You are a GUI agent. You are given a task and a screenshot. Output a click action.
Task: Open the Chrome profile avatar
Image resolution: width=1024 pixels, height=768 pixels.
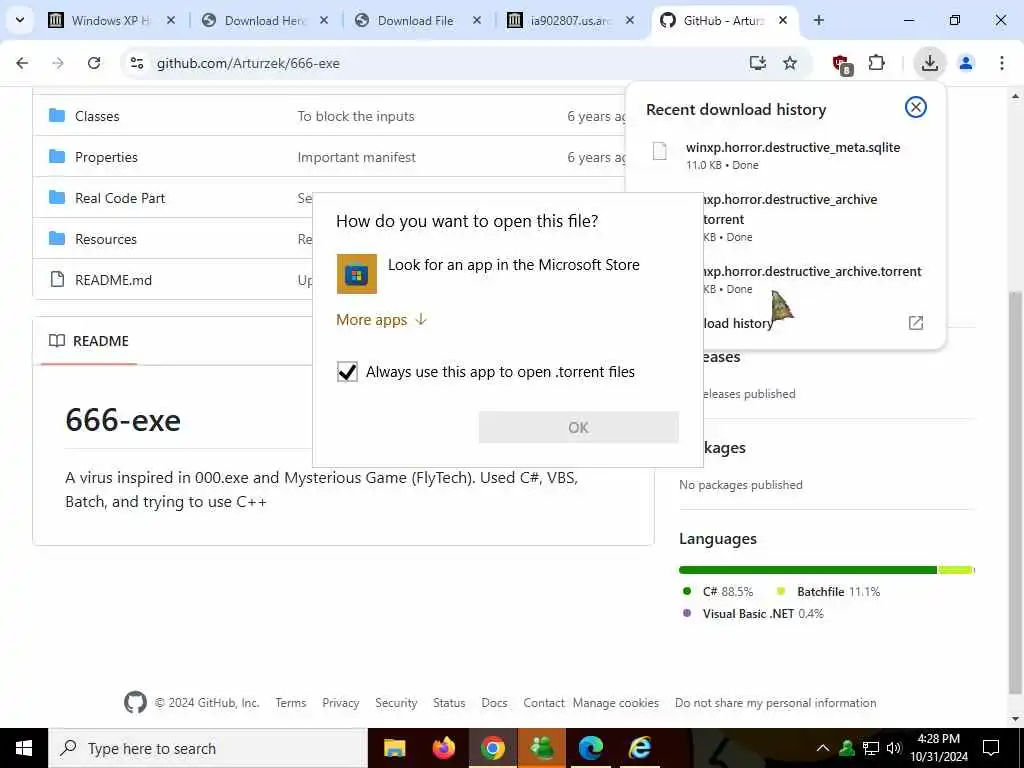(x=966, y=63)
